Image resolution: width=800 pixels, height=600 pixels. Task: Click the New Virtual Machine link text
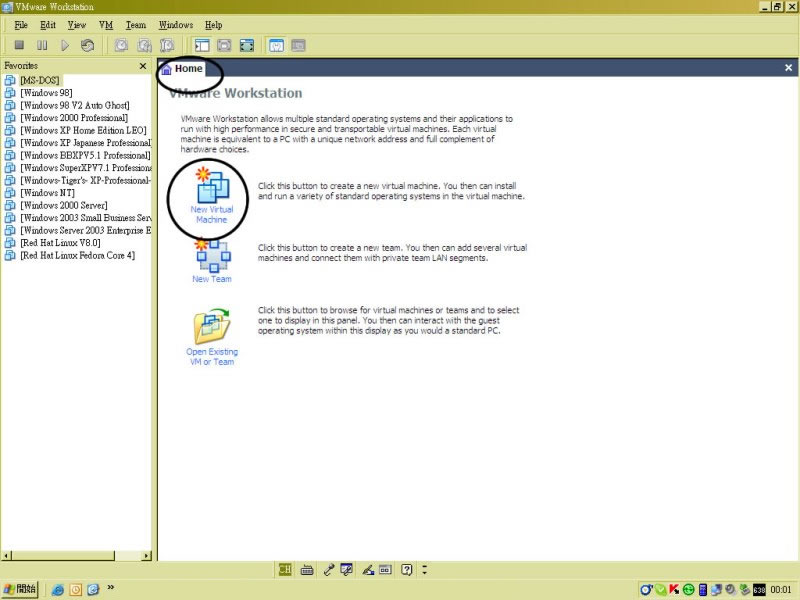[x=212, y=214]
